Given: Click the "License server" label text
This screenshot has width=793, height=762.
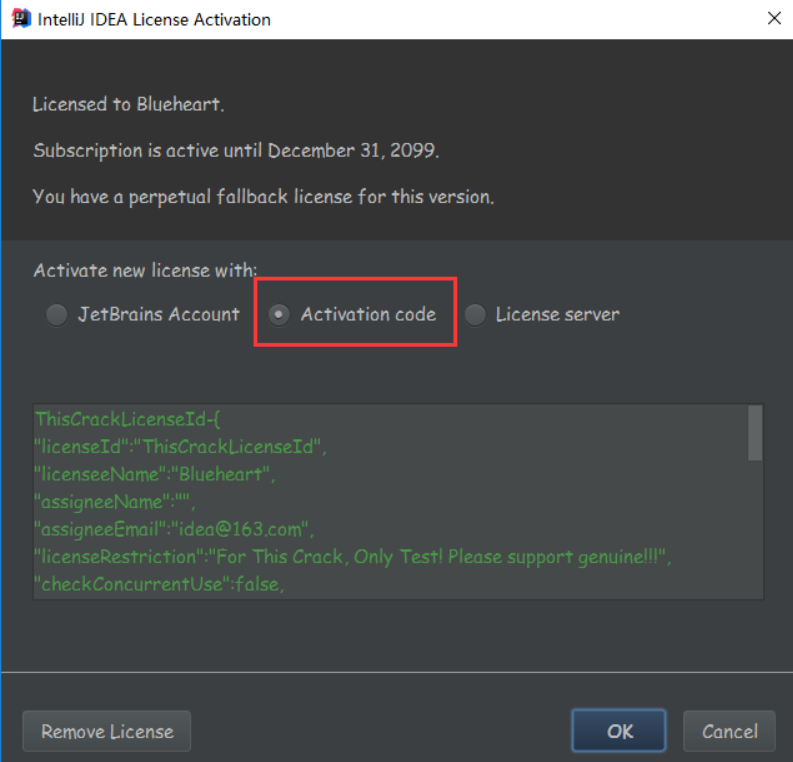Looking at the screenshot, I should pos(557,314).
